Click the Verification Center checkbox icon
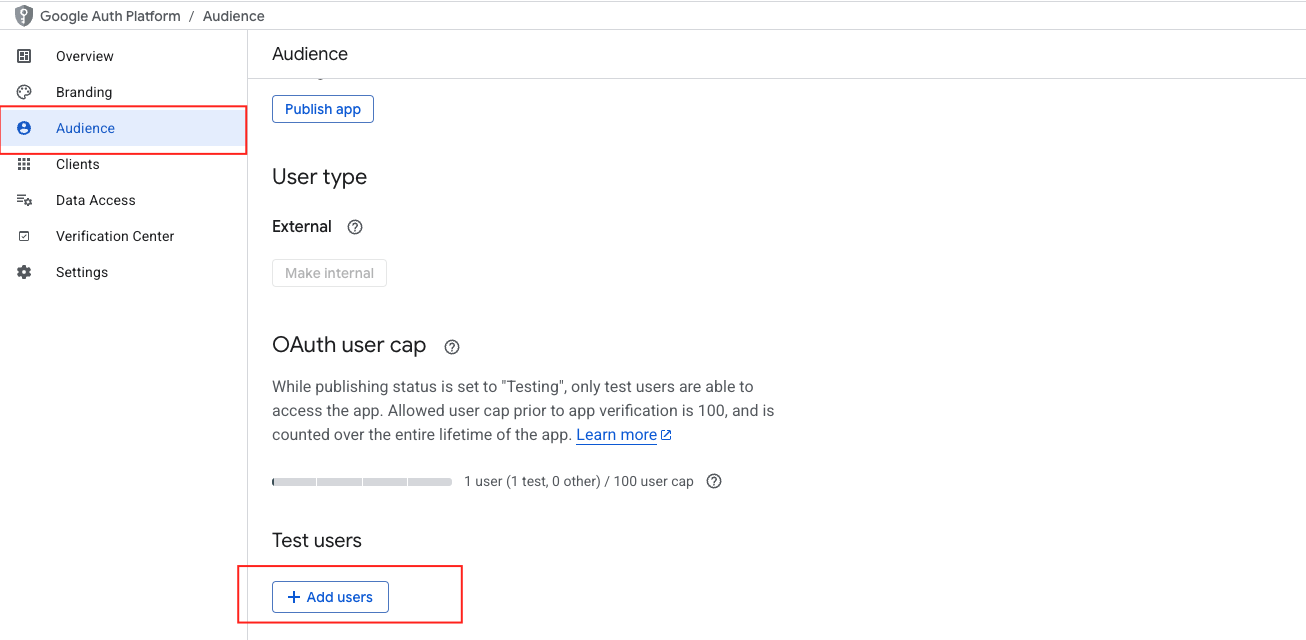 click(x=24, y=236)
